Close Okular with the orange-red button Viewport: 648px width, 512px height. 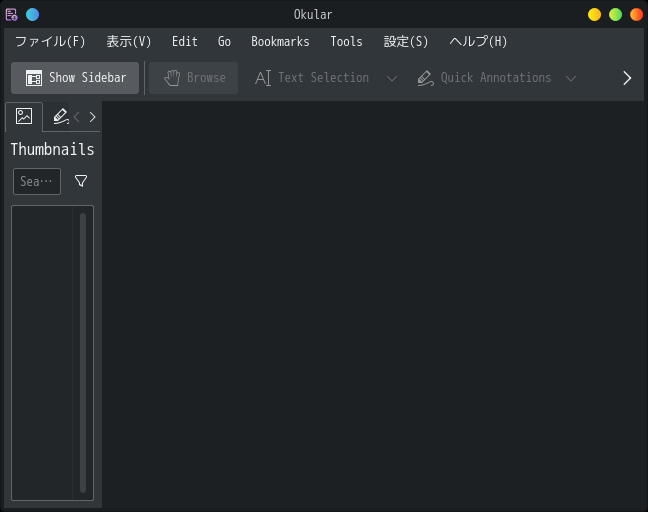point(636,14)
